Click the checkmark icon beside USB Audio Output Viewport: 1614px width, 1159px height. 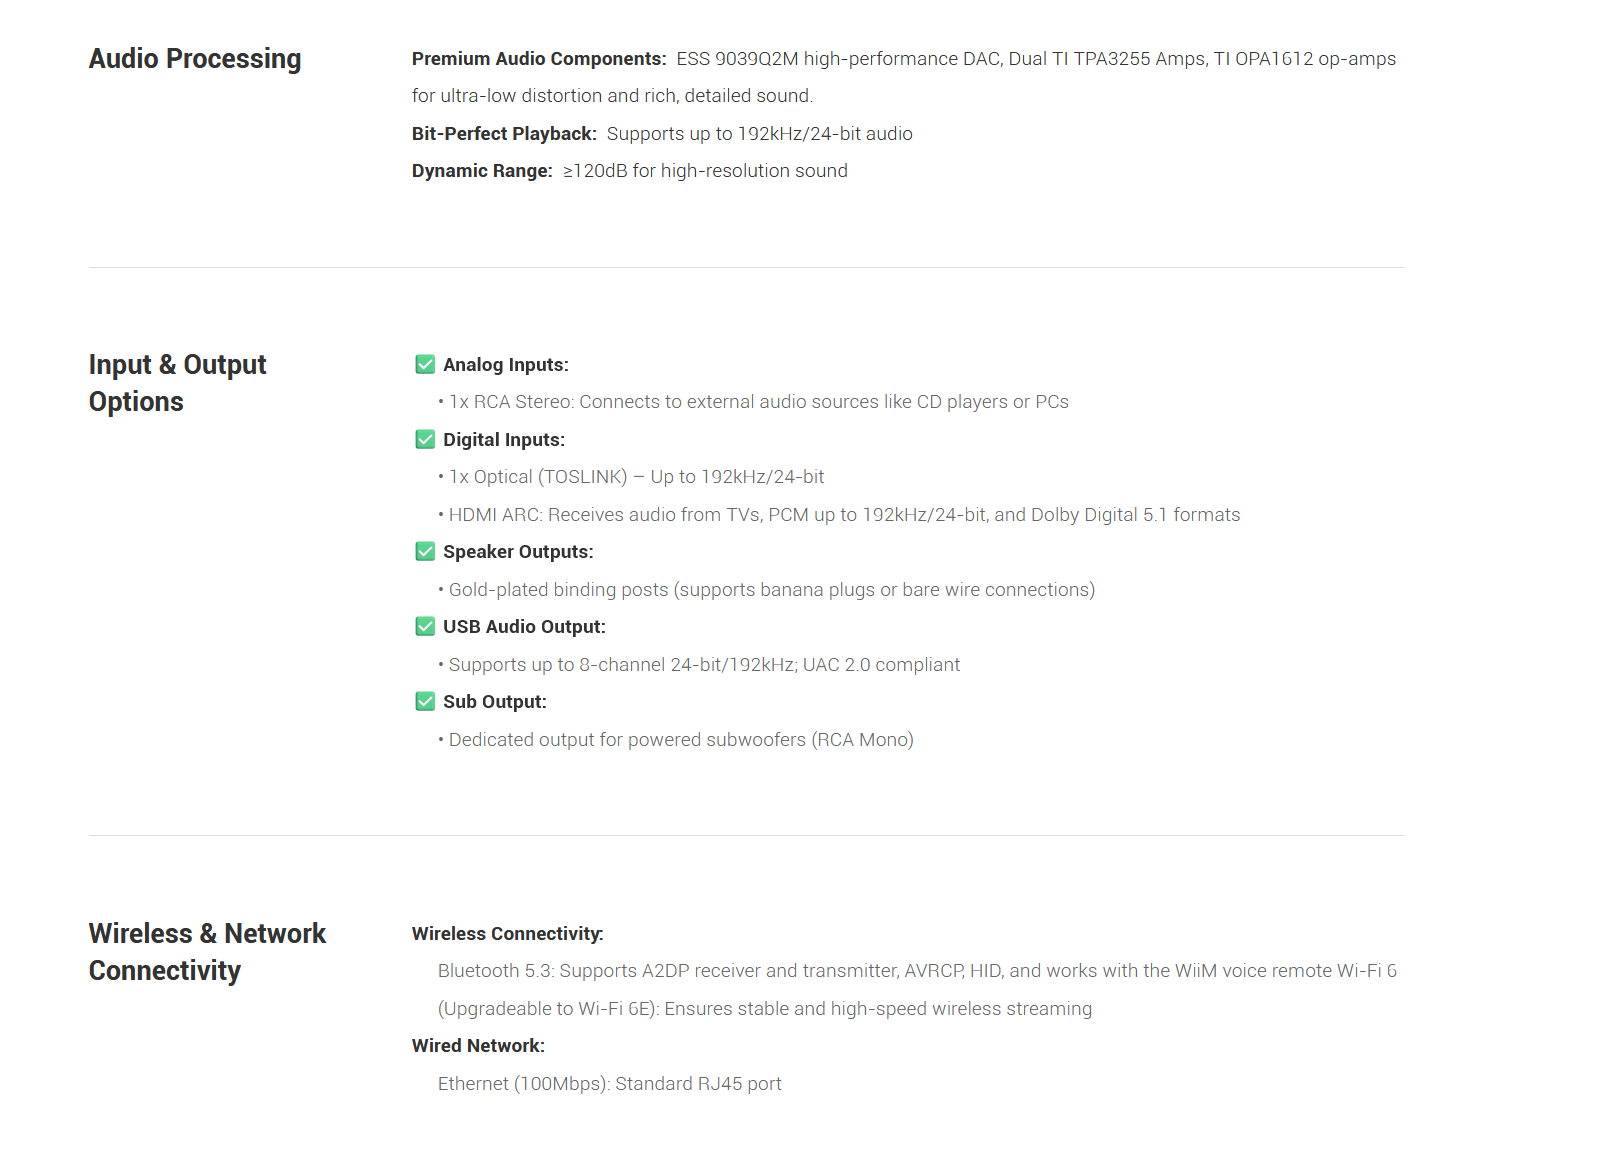click(x=425, y=627)
